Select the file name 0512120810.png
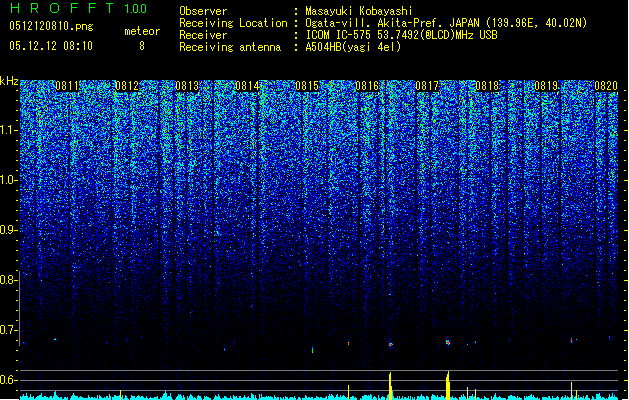This screenshot has width=629, height=400. coord(51,27)
